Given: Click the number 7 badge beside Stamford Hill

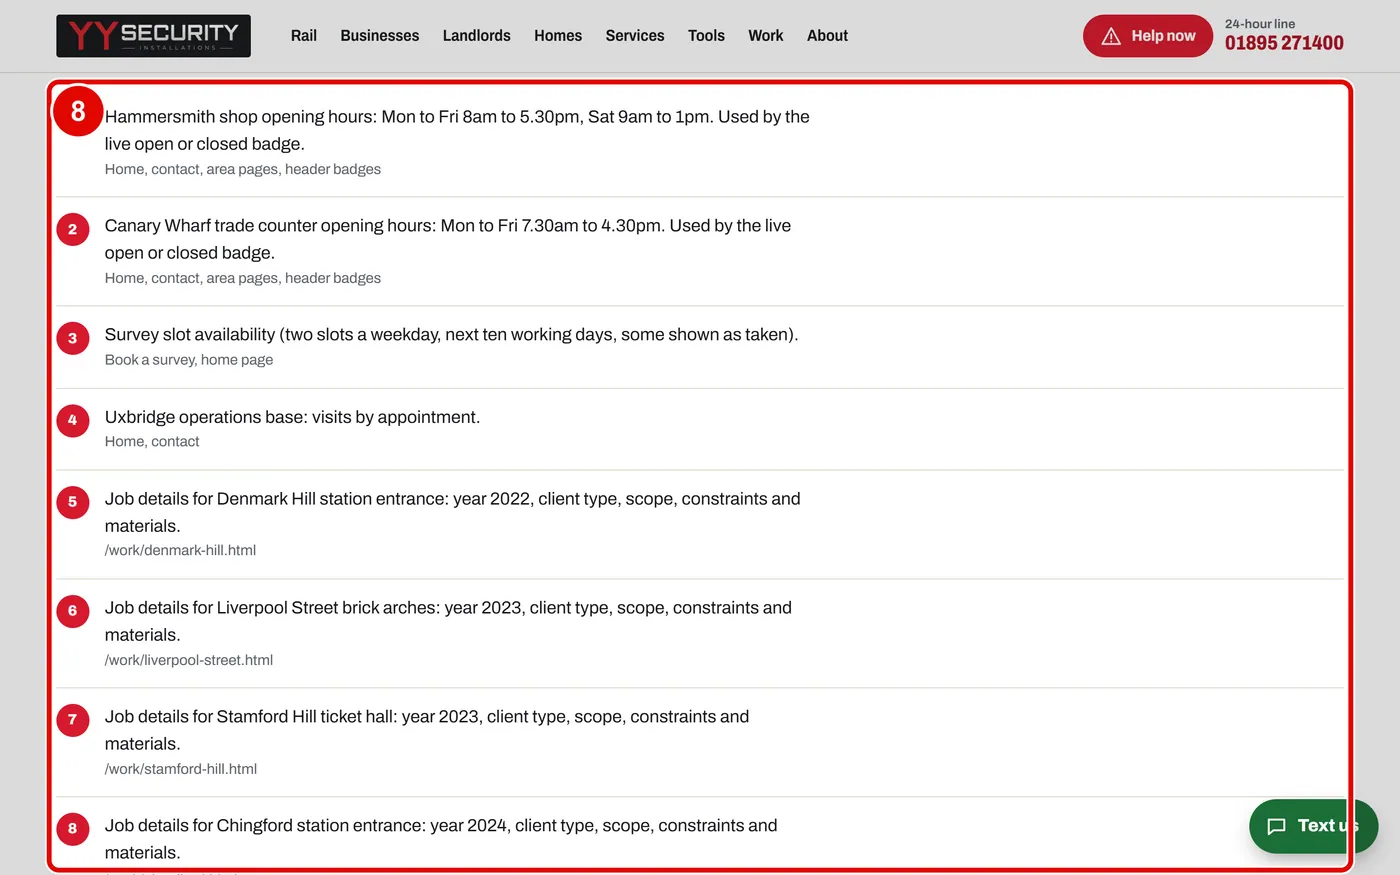Looking at the screenshot, I should [72, 720].
